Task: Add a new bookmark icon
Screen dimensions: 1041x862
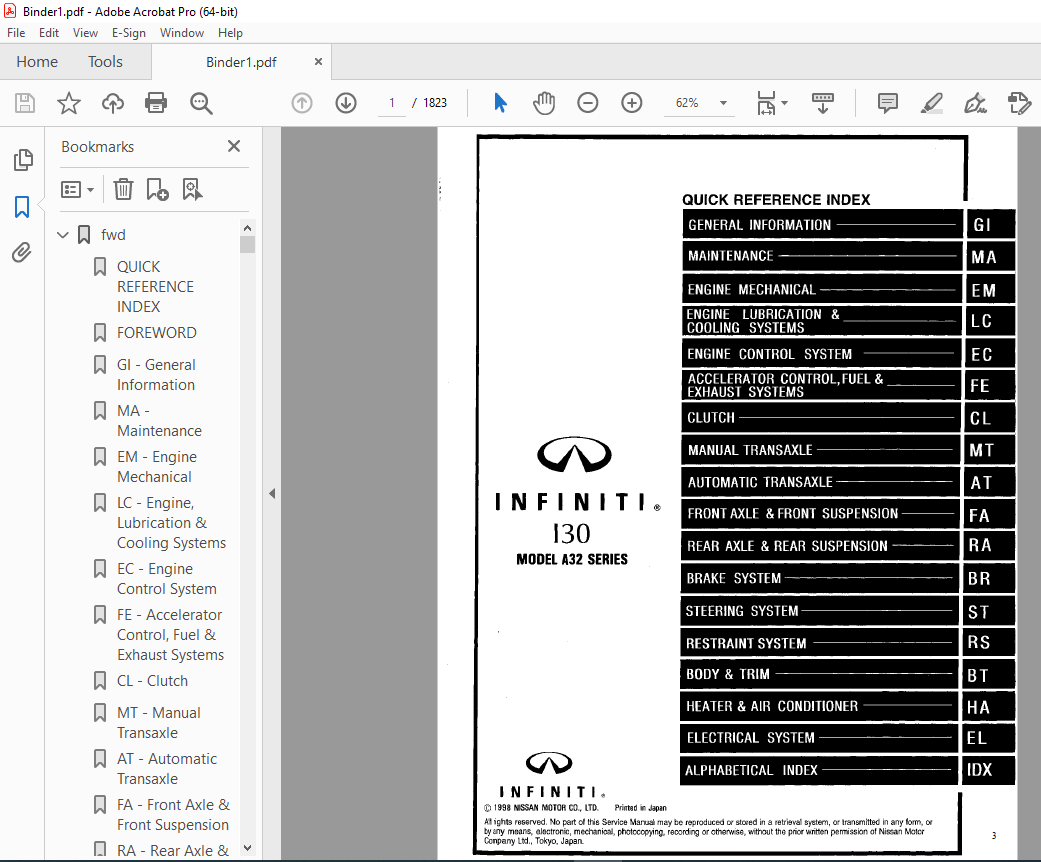Action: coord(157,190)
